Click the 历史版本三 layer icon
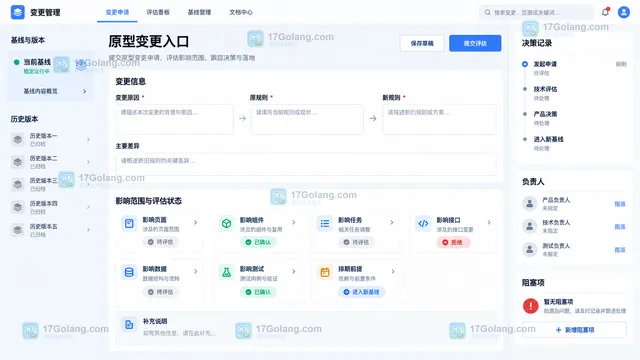Screen dimensions: 640x360 pyautogui.click(x=18, y=184)
